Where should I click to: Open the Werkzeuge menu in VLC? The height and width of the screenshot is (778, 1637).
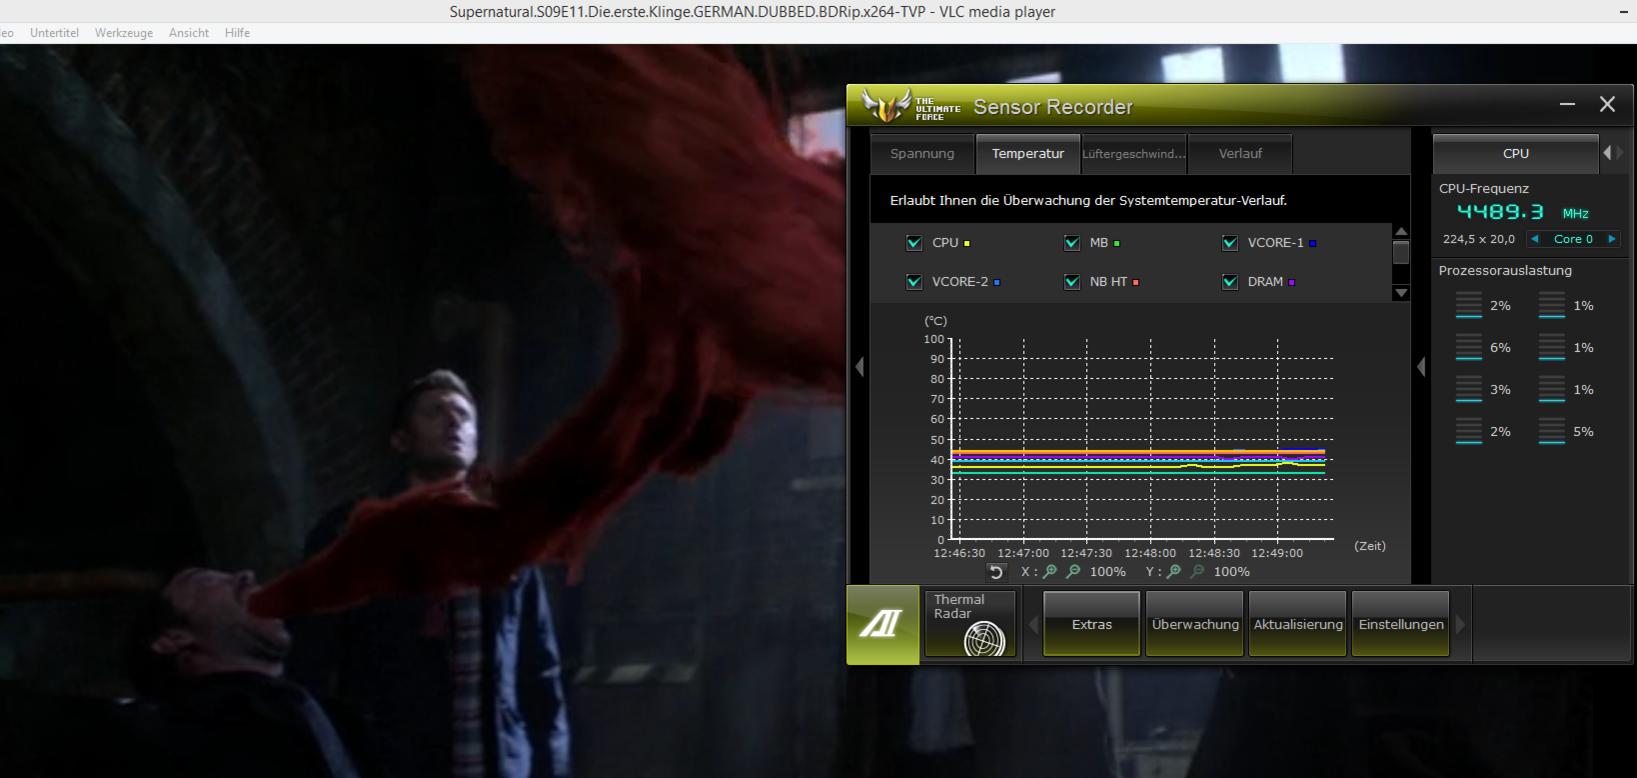pyautogui.click(x=124, y=33)
